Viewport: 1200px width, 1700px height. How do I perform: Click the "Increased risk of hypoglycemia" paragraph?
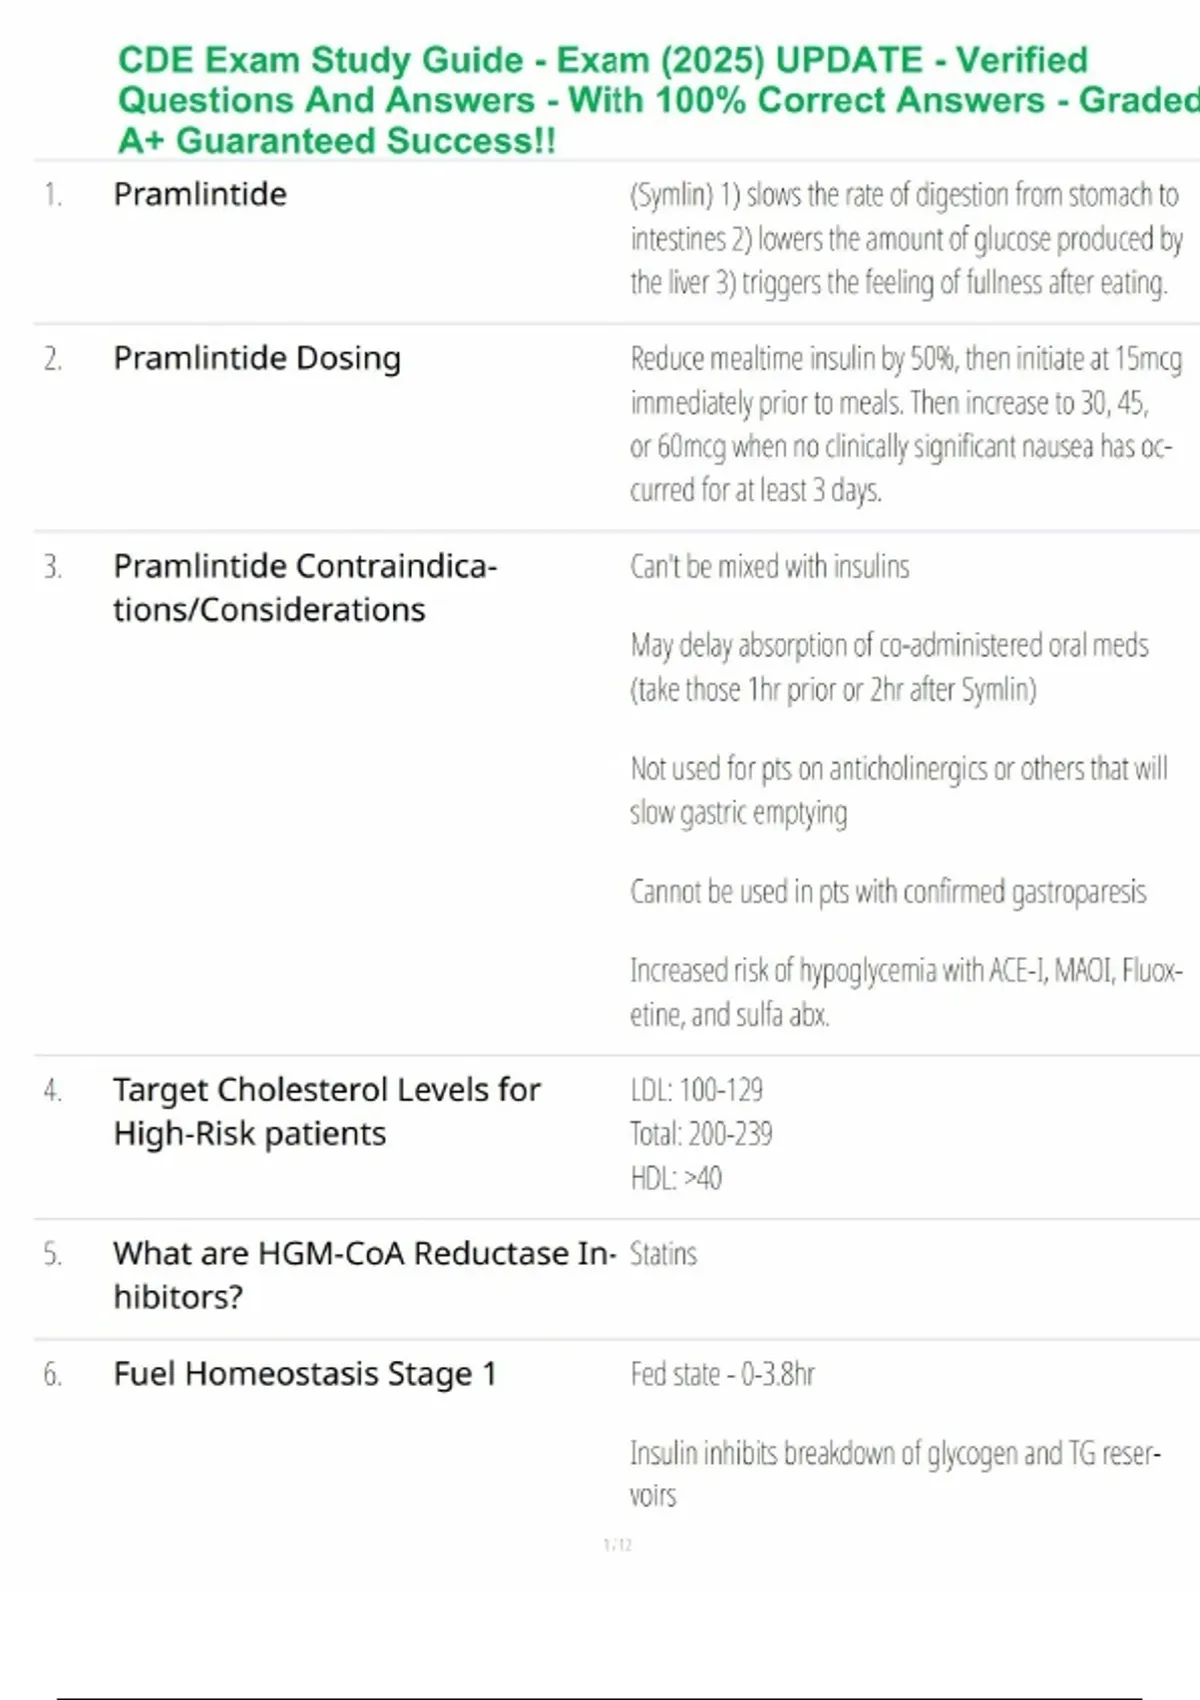pyautogui.click(x=905, y=992)
